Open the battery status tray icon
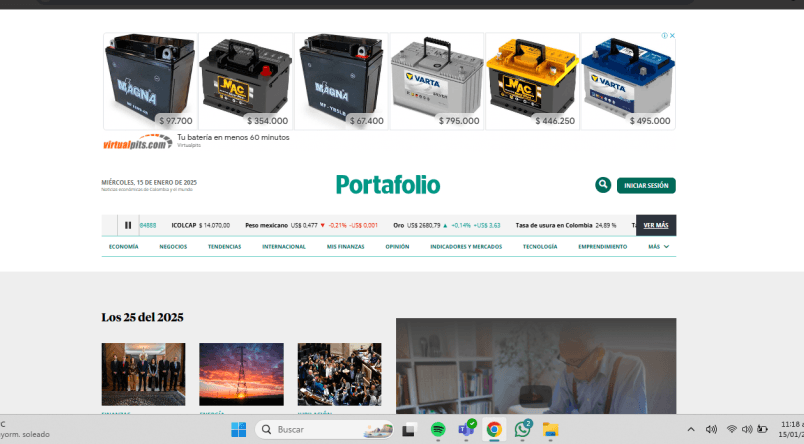 (762, 429)
